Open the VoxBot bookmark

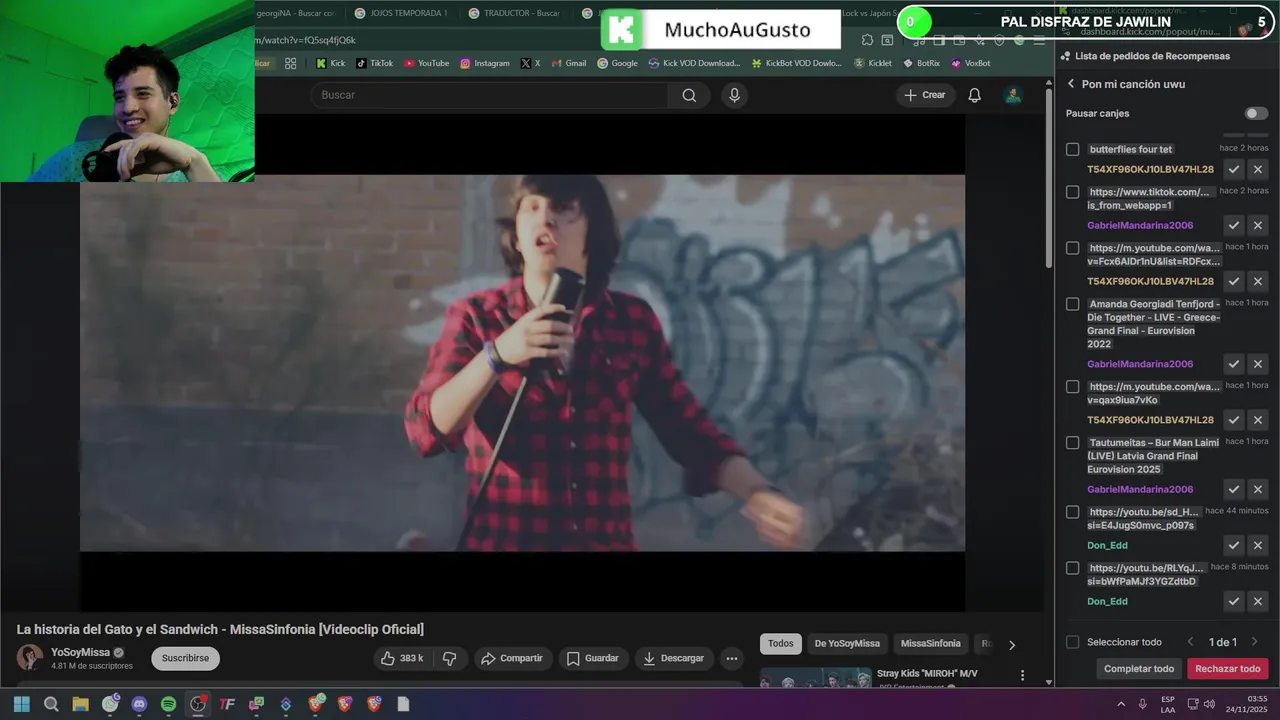[x=971, y=63]
